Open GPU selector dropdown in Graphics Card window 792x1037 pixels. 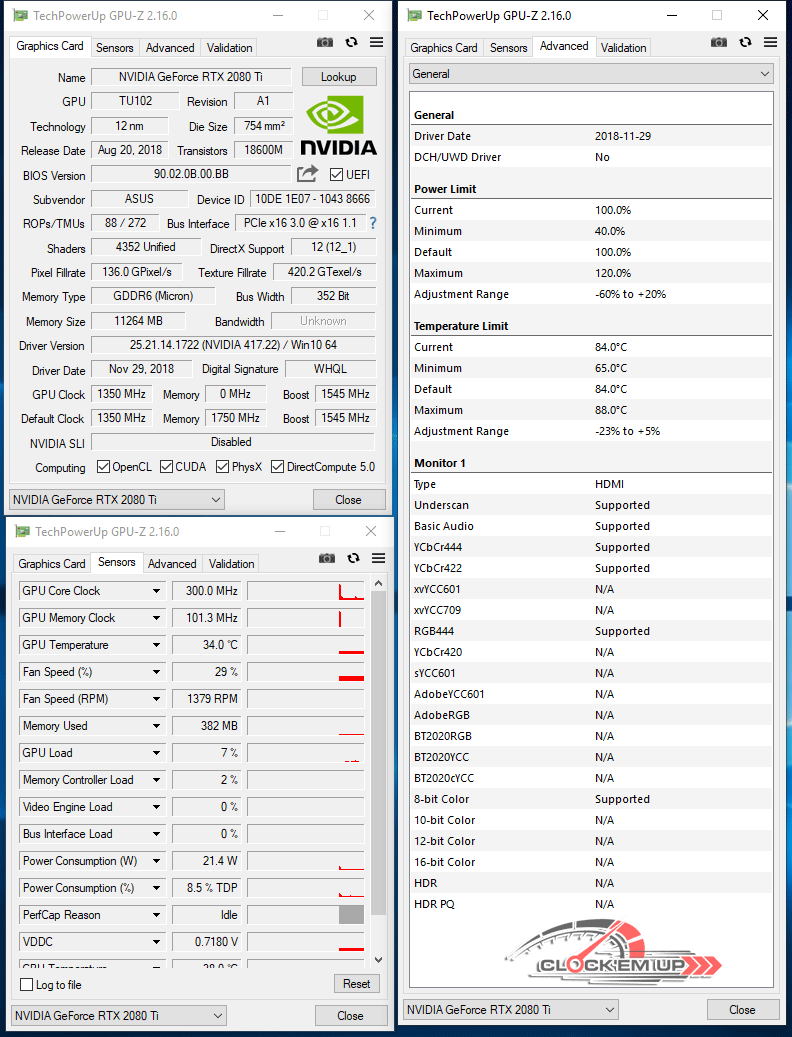[117, 500]
